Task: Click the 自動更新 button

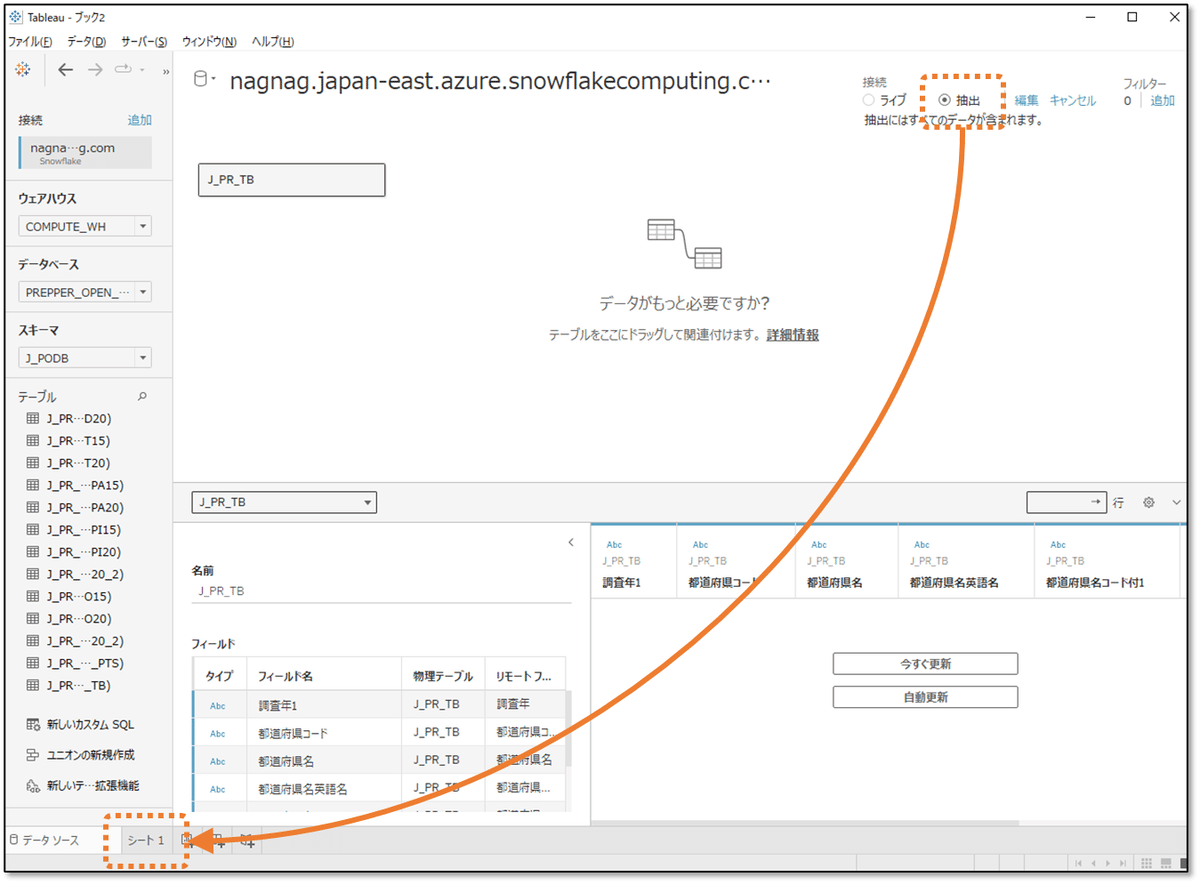Action: click(x=925, y=697)
